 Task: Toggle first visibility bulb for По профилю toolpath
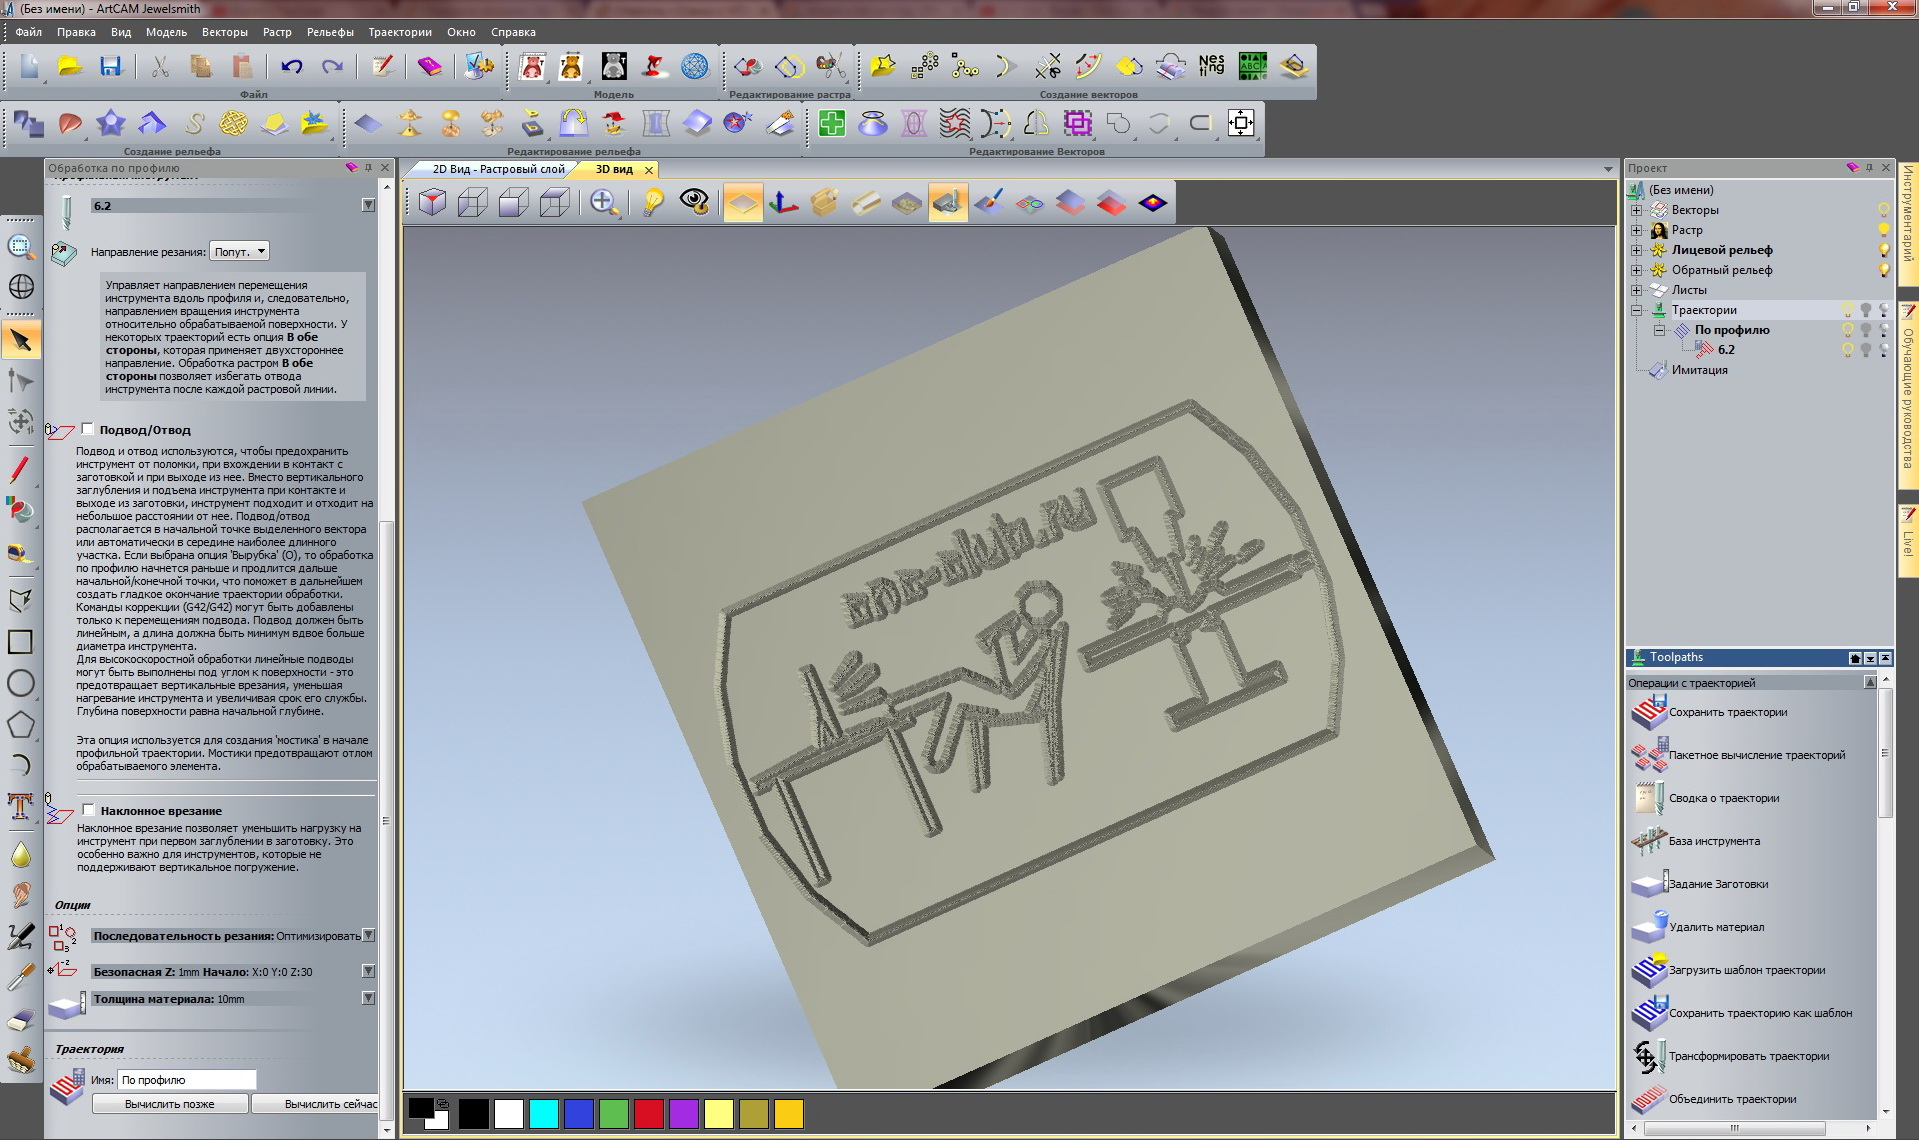(x=1848, y=330)
